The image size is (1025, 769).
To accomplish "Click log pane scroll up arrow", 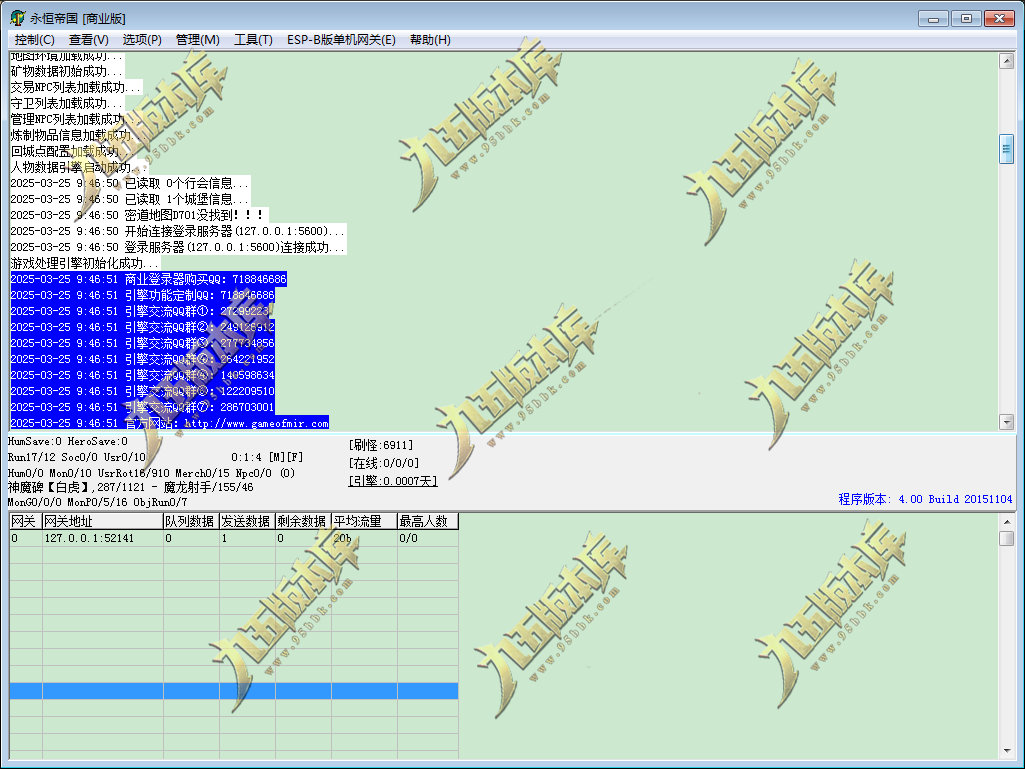I will pyautogui.click(x=1007, y=61).
